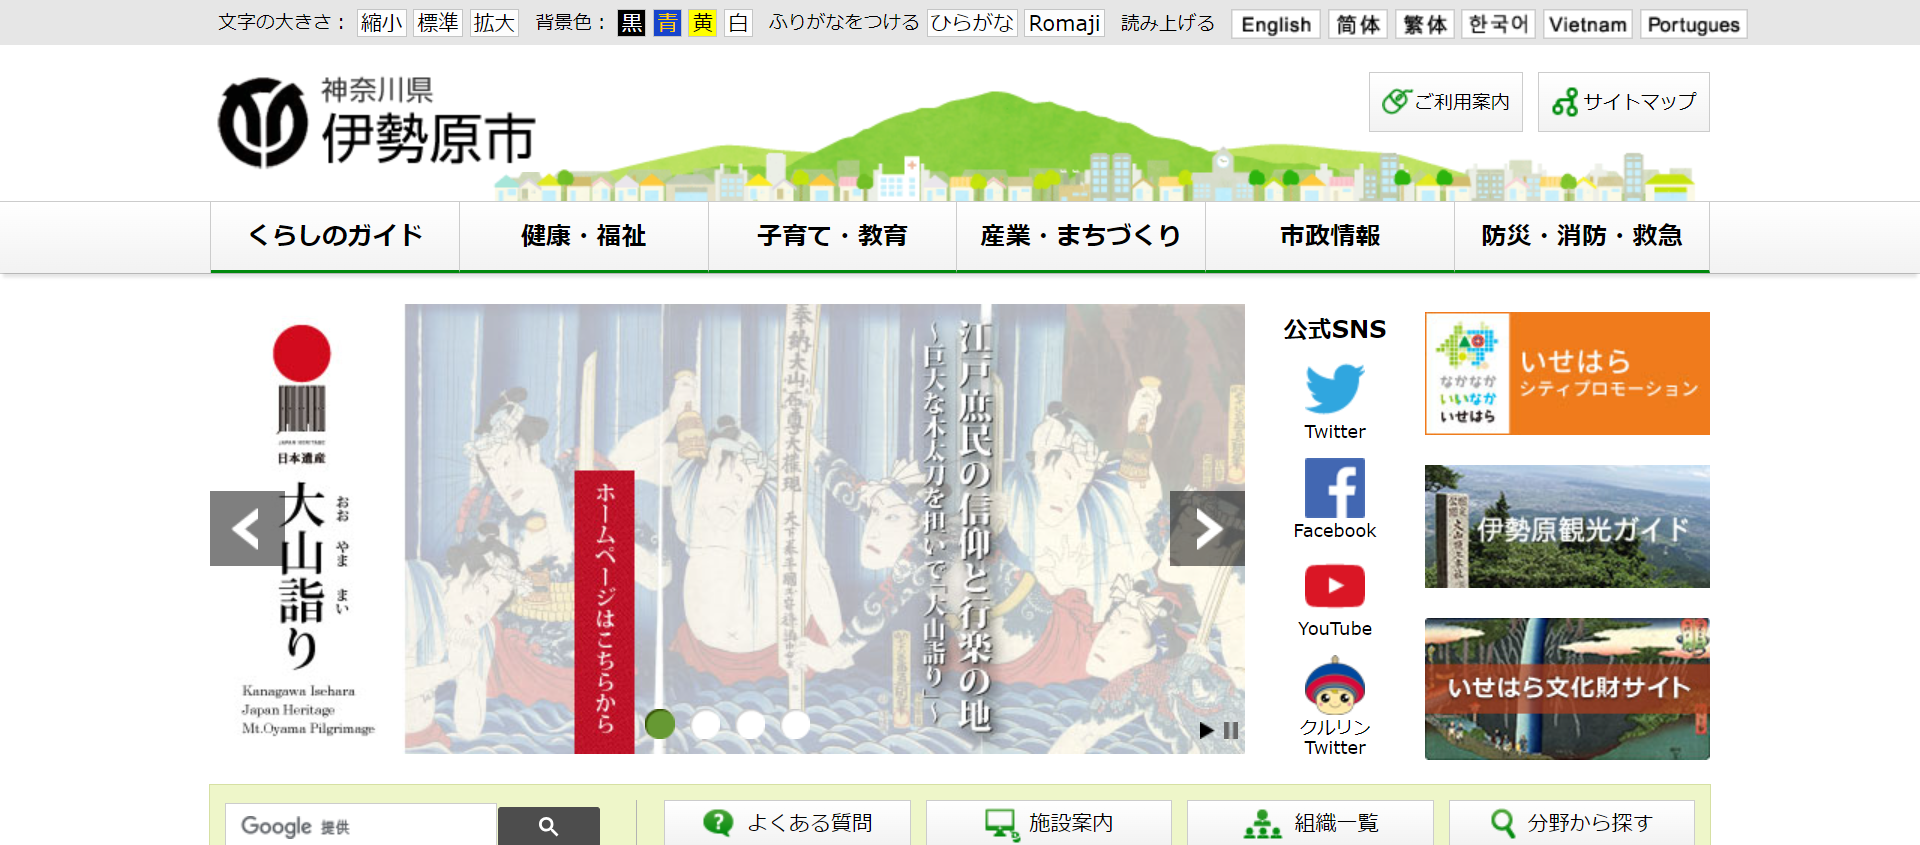Select the third carousel dot
The image size is (1920, 845).
point(751,724)
